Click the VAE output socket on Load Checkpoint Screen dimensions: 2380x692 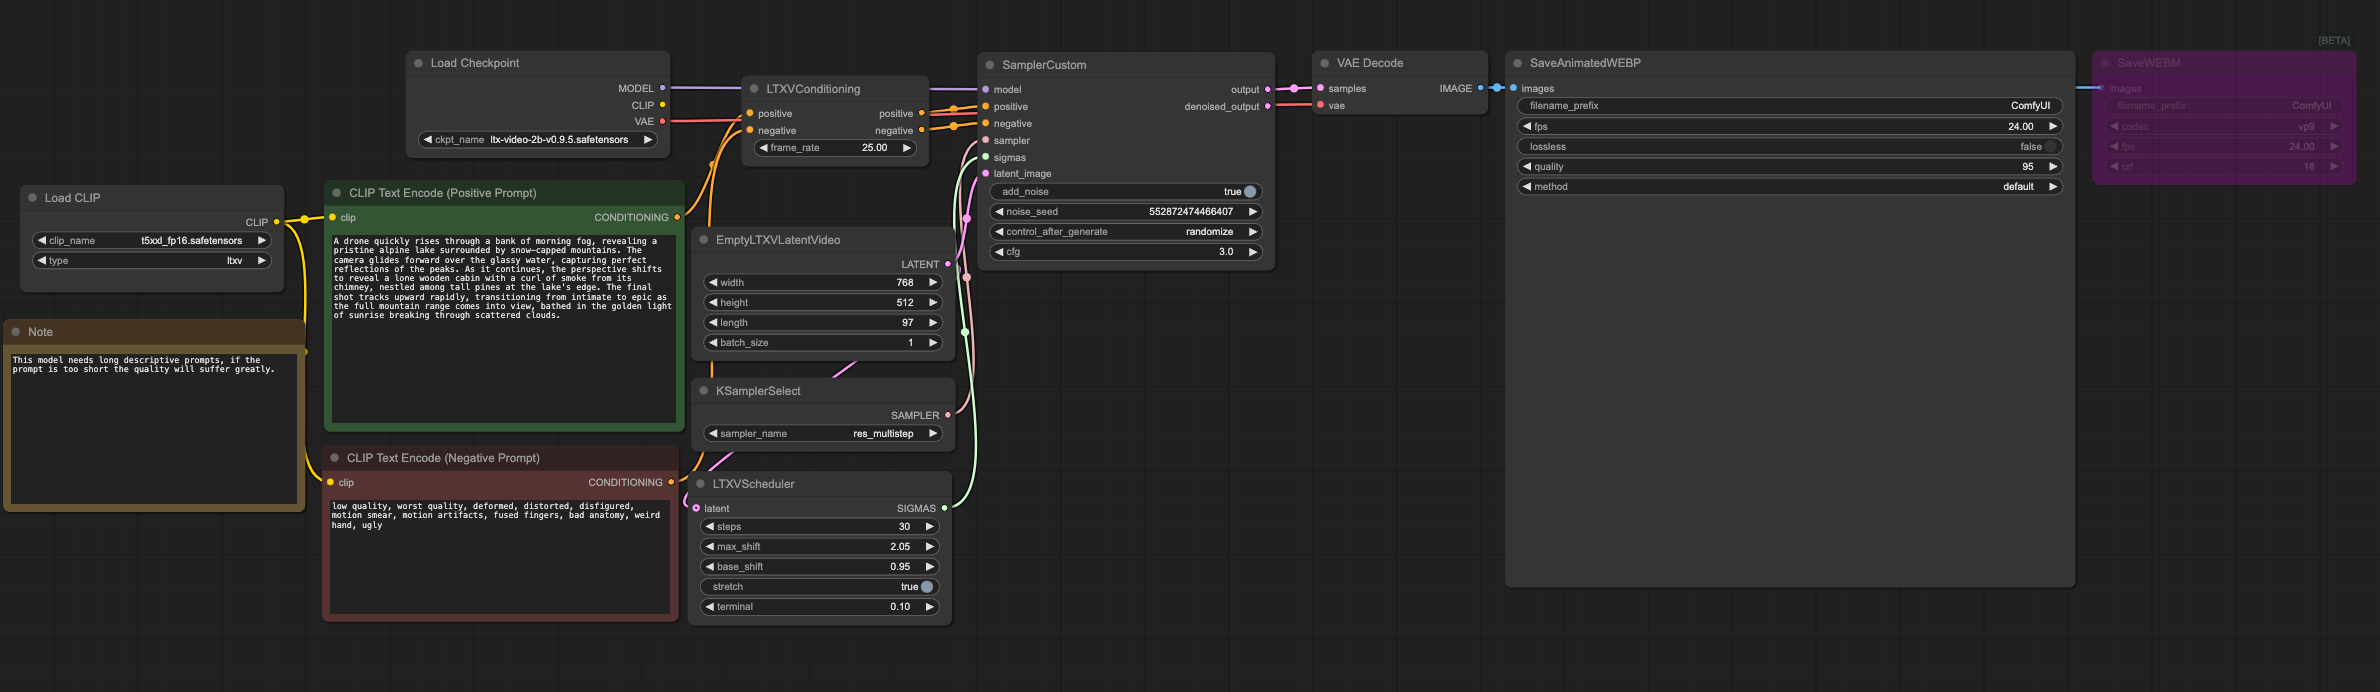coord(662,121)
